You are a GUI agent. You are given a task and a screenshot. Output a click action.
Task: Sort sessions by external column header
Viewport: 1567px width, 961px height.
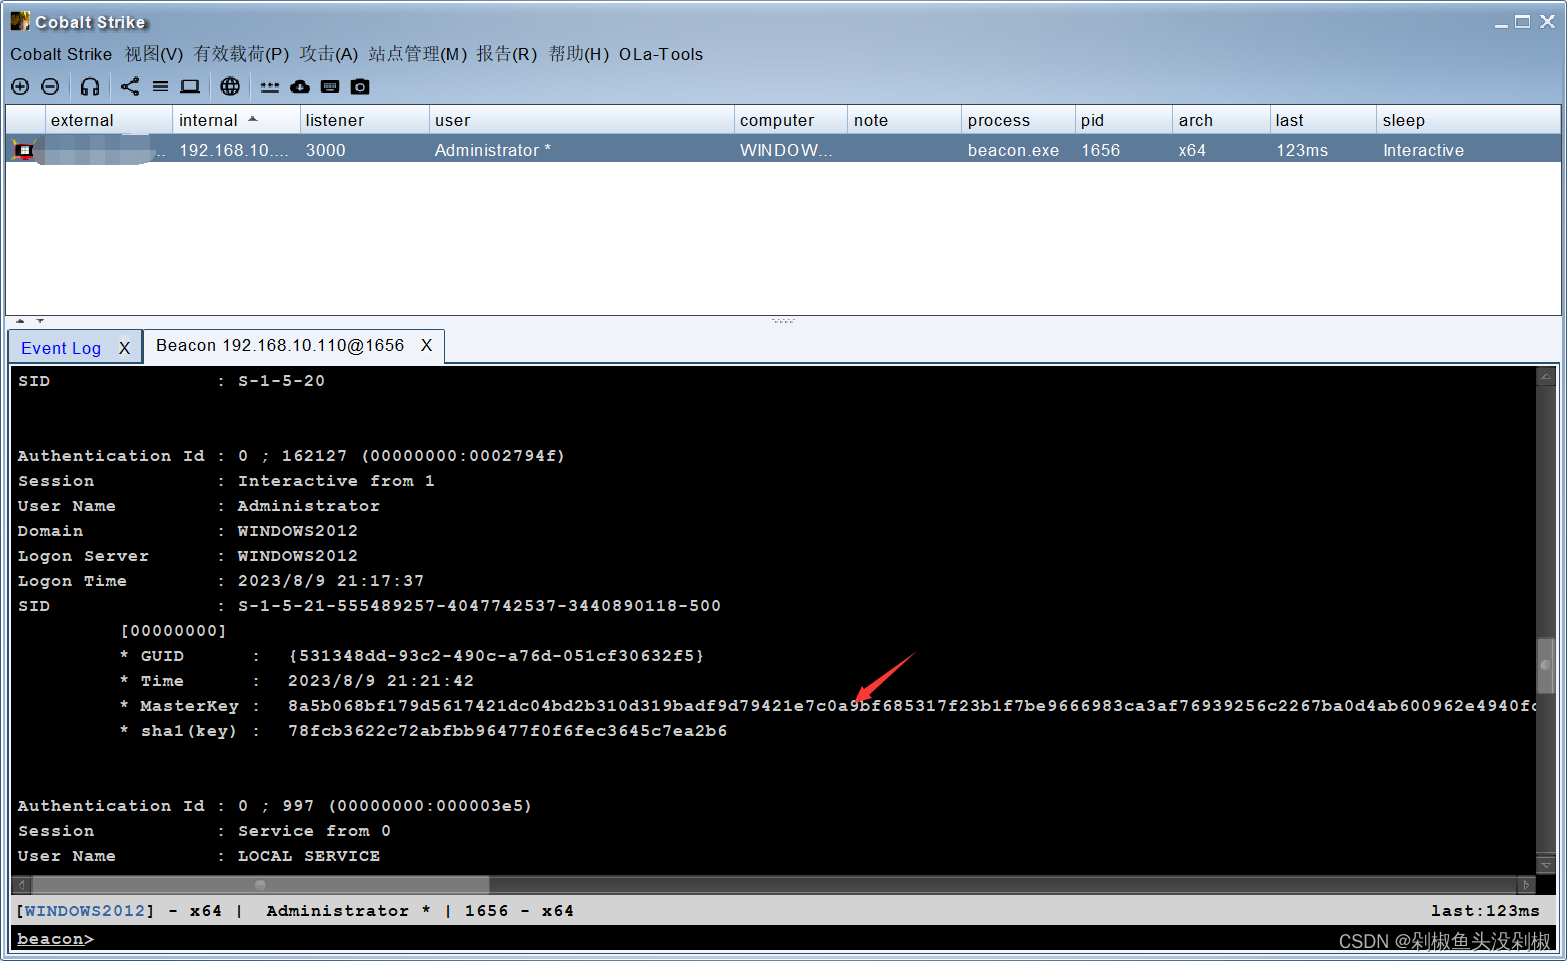click(x=108, y=120)
